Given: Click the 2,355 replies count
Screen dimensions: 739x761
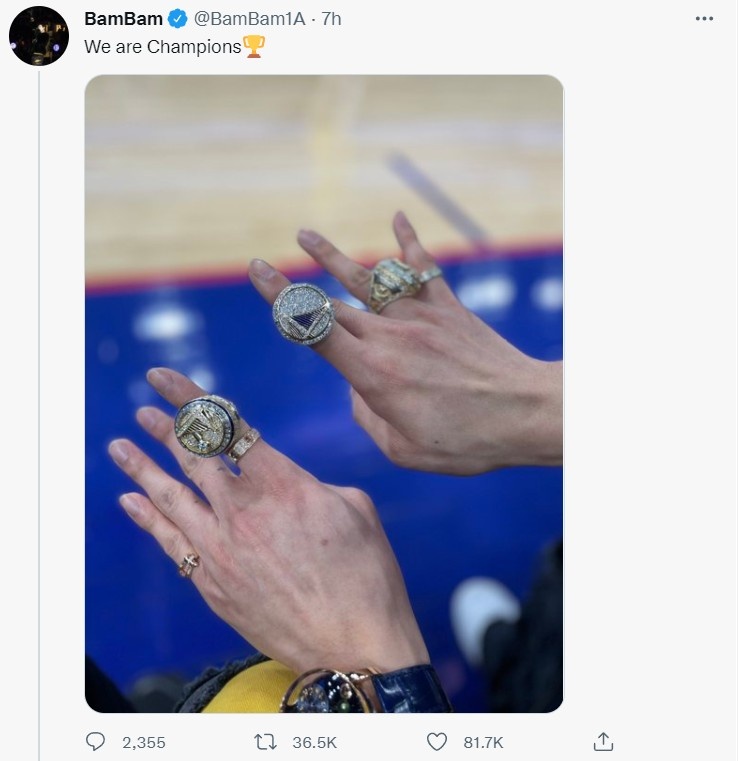Looking at the screenshot, I should [x=144, y=743].
